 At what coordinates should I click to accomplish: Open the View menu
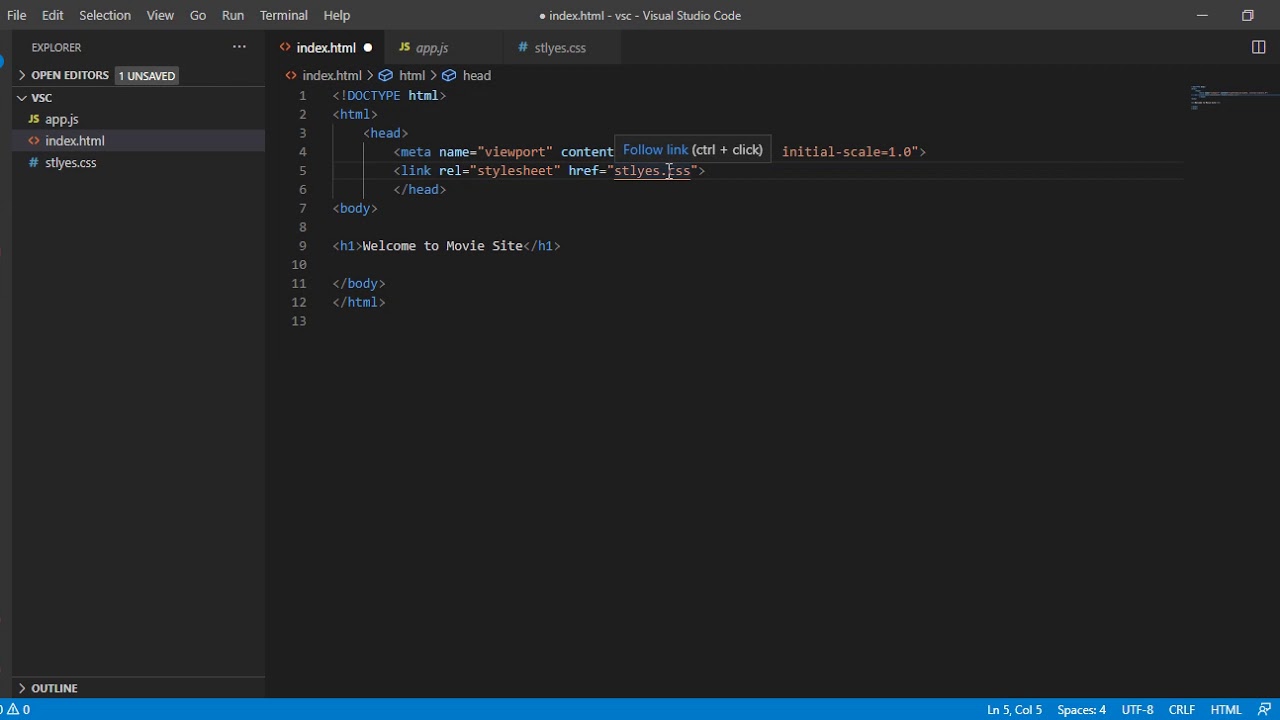pos(160,15)
